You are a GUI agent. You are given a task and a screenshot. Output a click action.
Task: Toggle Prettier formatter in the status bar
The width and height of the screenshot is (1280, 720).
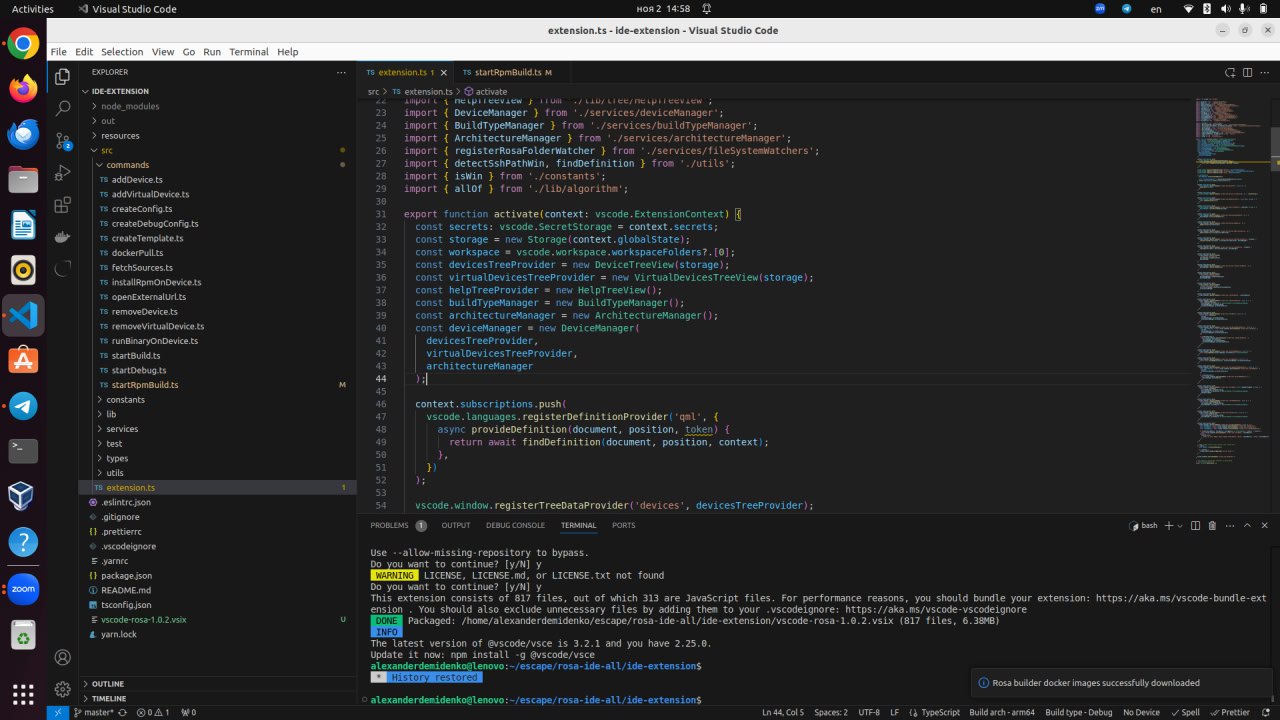[1231, 712]
